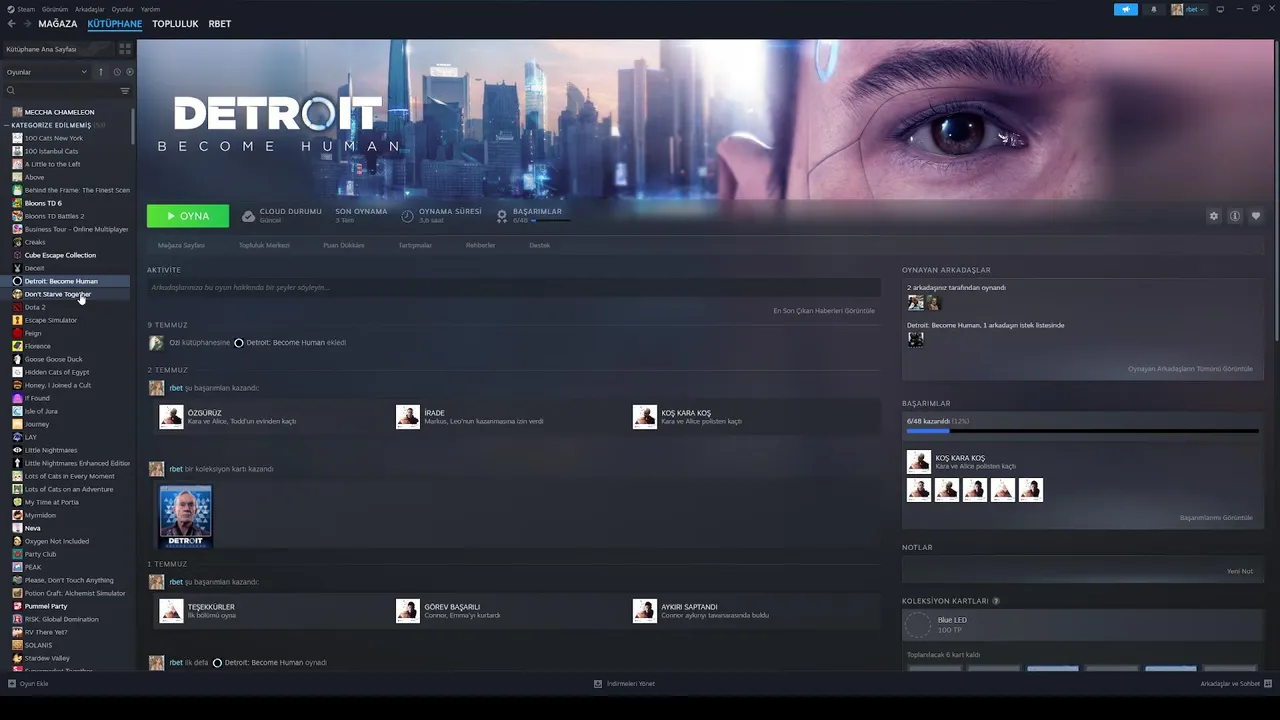
Task: Click the library search field
Action: [x=60, y=91]
